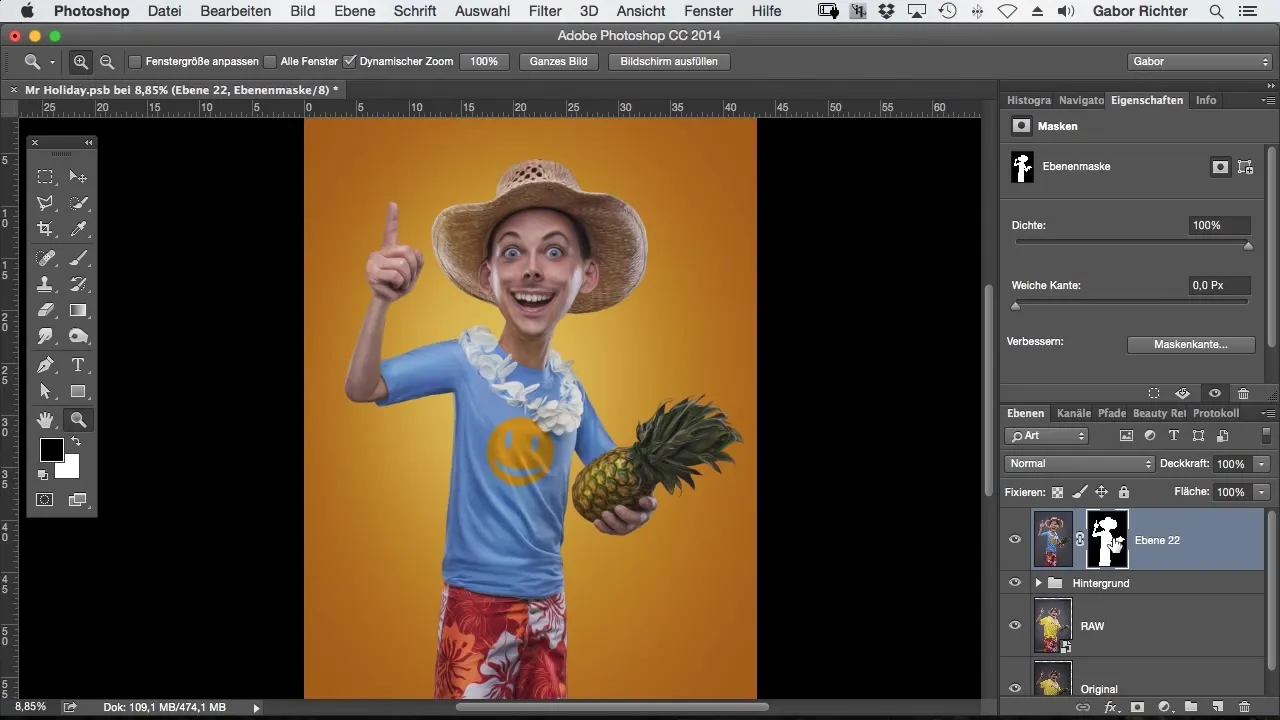Select the Path Selection arrow tool
The width and height of the screenshot is (1280, 720).
[x=45, y=392]
